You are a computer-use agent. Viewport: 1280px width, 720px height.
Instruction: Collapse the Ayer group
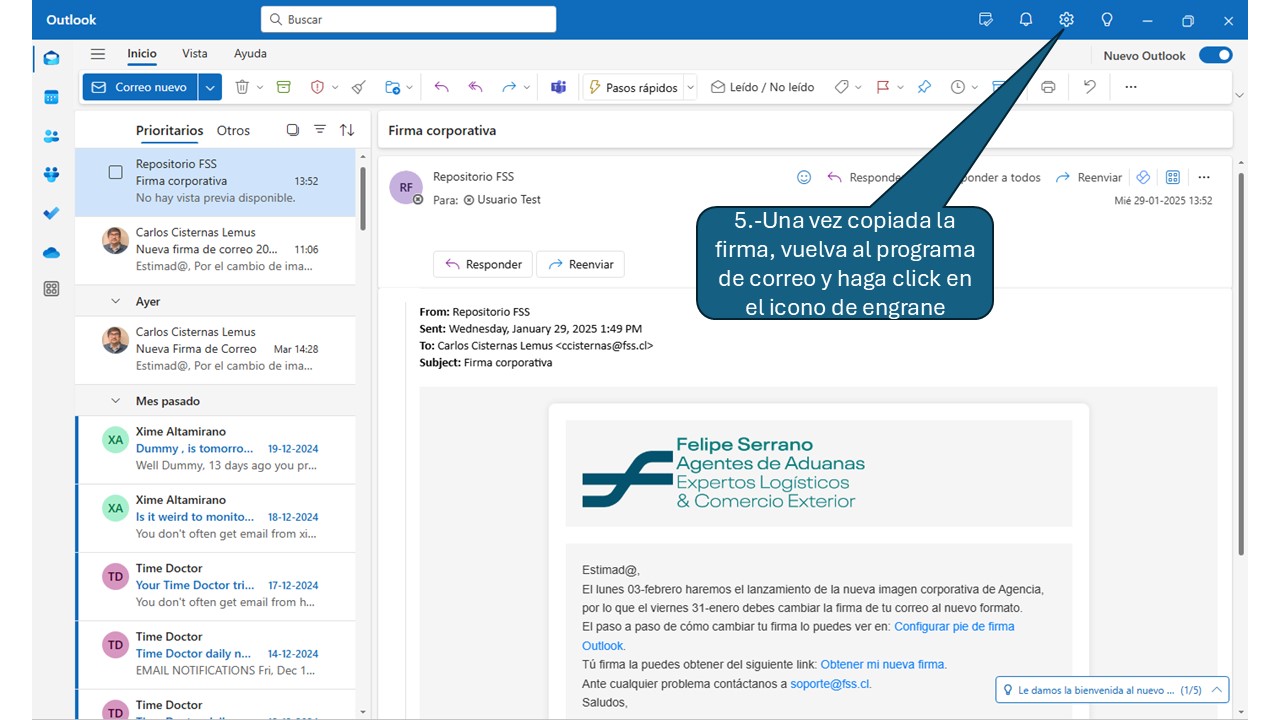tap(115, 301)
